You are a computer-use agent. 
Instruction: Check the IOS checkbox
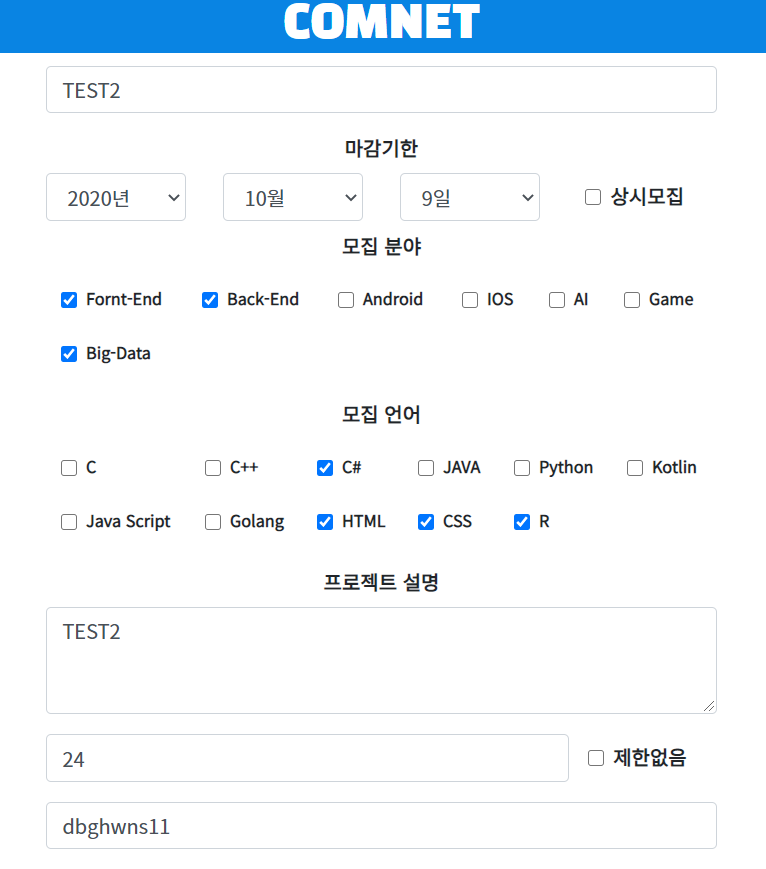tap(470, 300)
